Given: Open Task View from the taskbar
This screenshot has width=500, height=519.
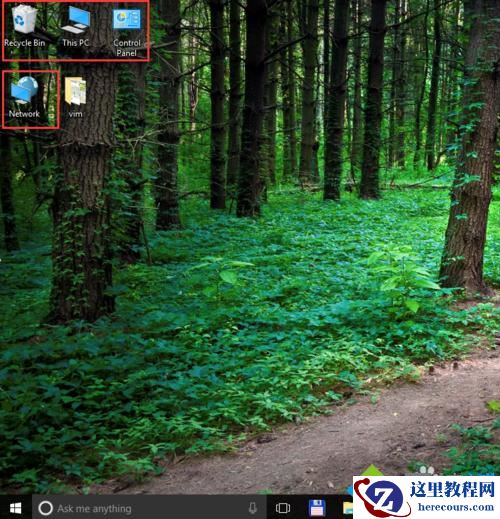Looking at the screenshot, I should coord(283,508).
